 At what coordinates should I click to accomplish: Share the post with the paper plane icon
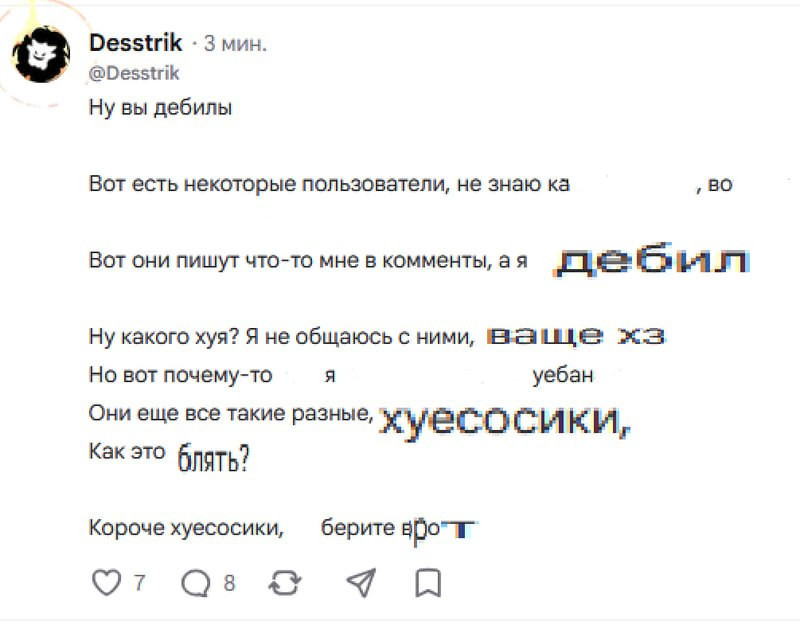[x=361, y=583]
